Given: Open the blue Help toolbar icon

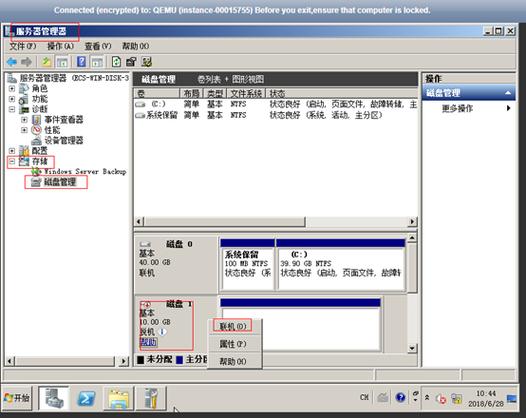Looking at the screenshot, I should pos(81,62).
